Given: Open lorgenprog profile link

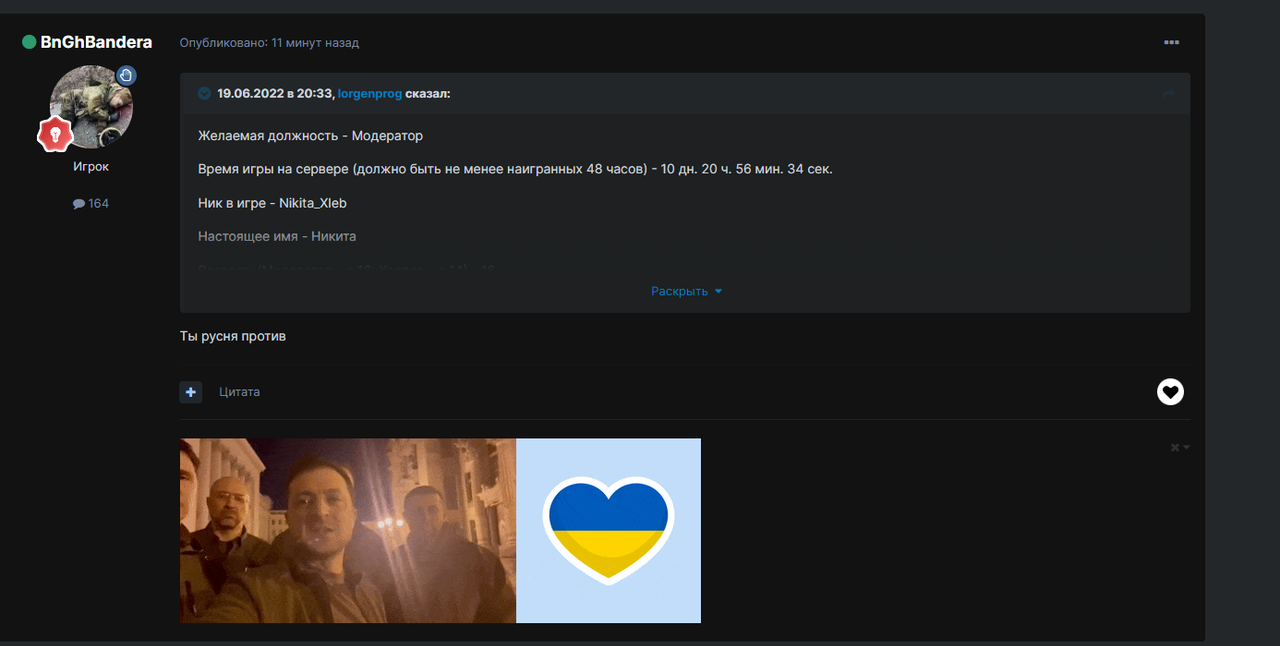Looking at the screenshot, I should pos(370,93).
